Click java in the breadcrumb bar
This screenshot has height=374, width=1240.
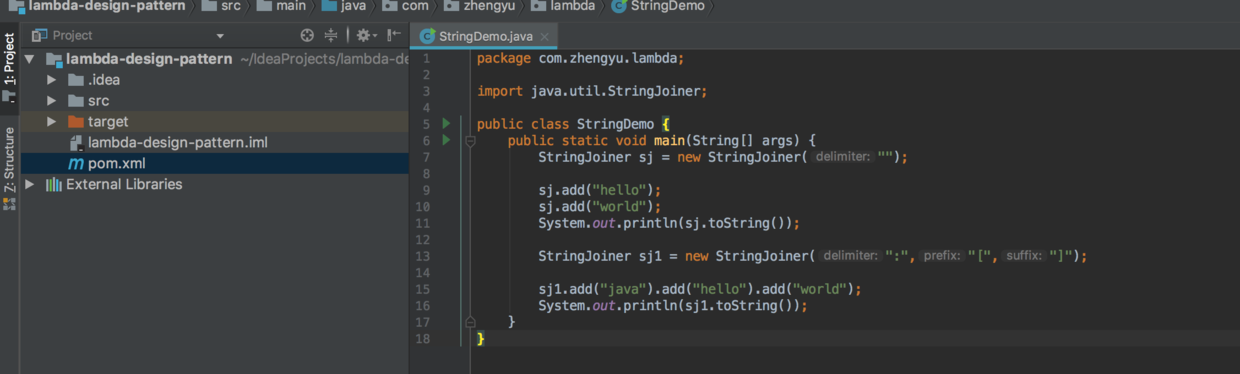click(x=344, y=6)
